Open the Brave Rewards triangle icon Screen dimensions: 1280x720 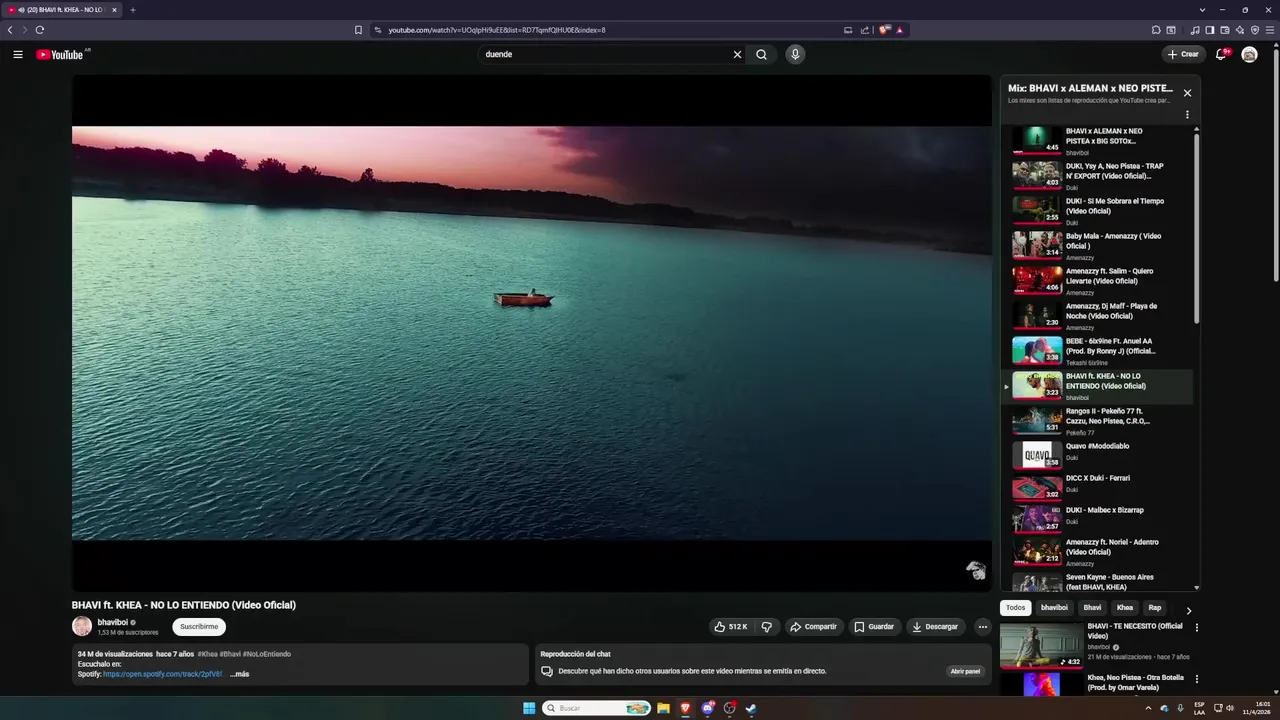pyautogui.click(x=899, y=30)
